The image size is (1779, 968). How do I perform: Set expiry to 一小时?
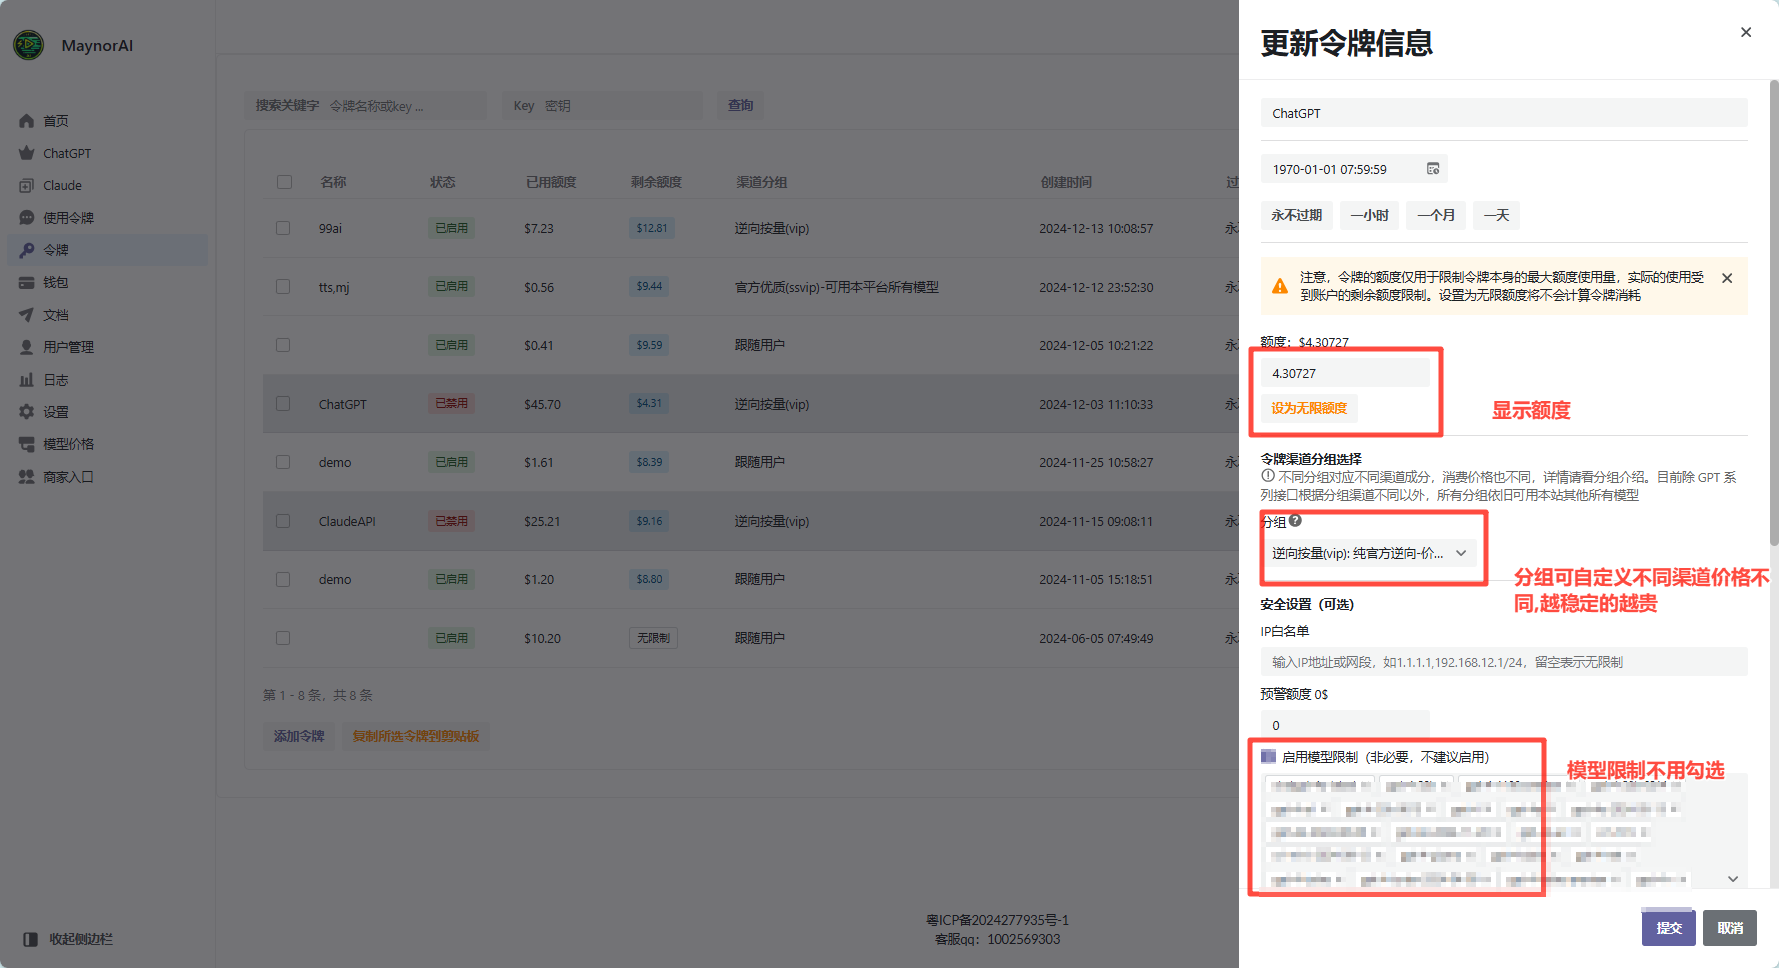click(x=1369, y=215)
